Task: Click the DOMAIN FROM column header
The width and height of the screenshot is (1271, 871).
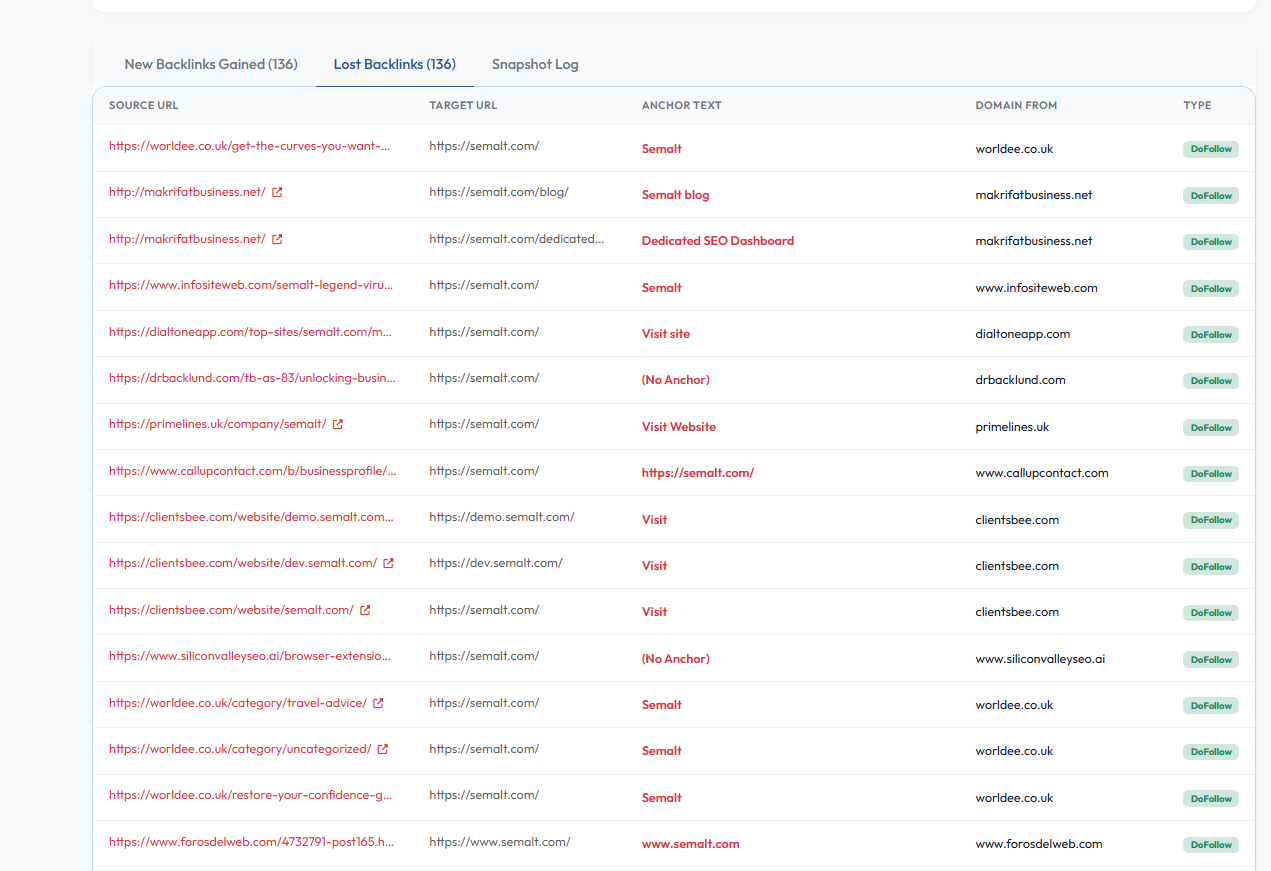Action: [x=1016, y=105]
